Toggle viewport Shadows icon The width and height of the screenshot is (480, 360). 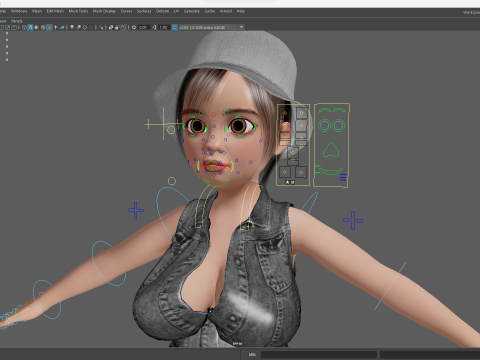coord(62,27)
